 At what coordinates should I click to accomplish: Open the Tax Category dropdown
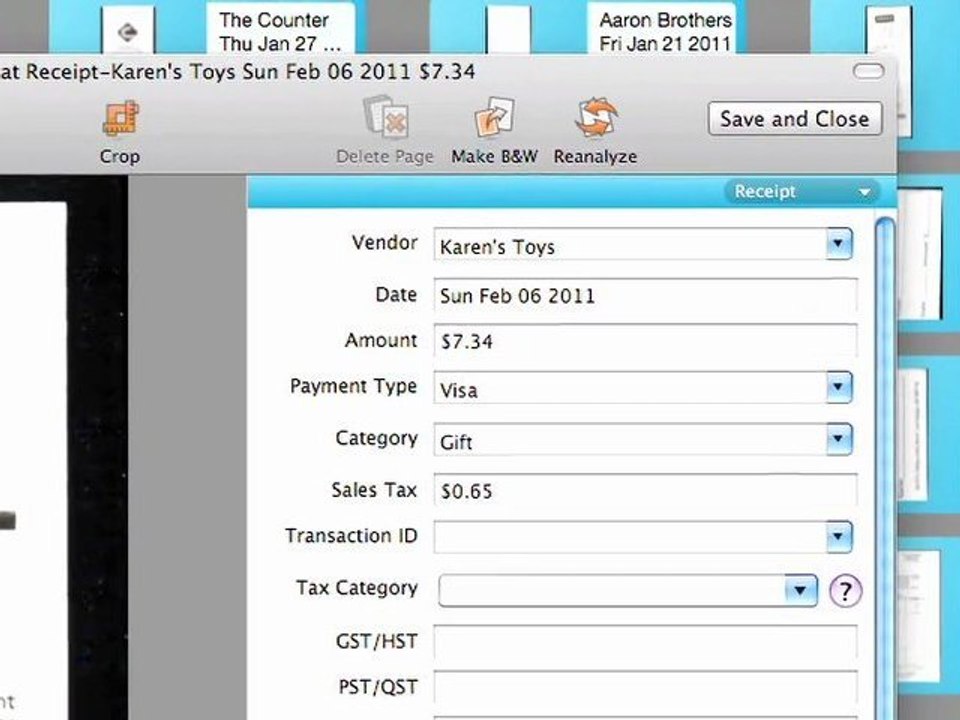628,590
